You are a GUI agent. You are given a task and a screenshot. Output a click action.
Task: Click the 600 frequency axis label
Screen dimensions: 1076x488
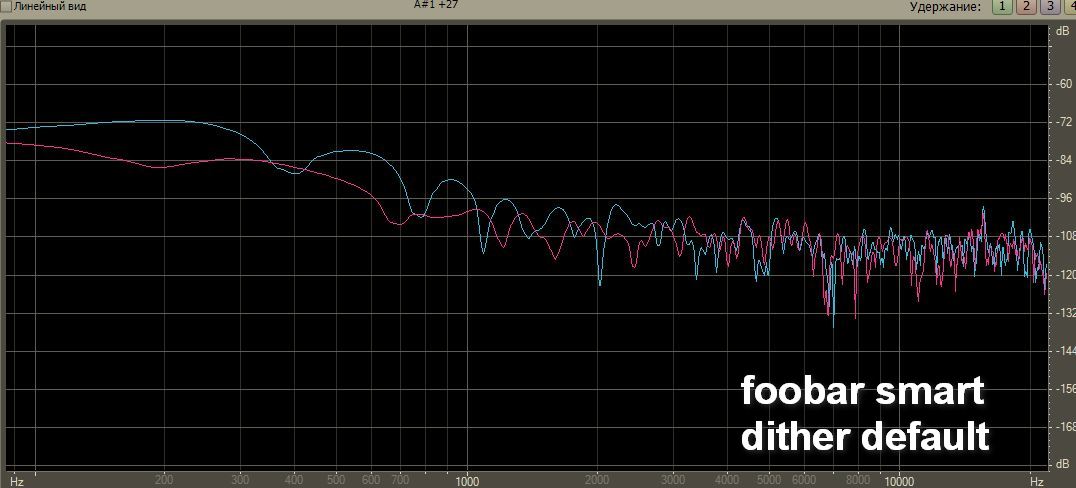pyautogui.click(x=371, y=481)
